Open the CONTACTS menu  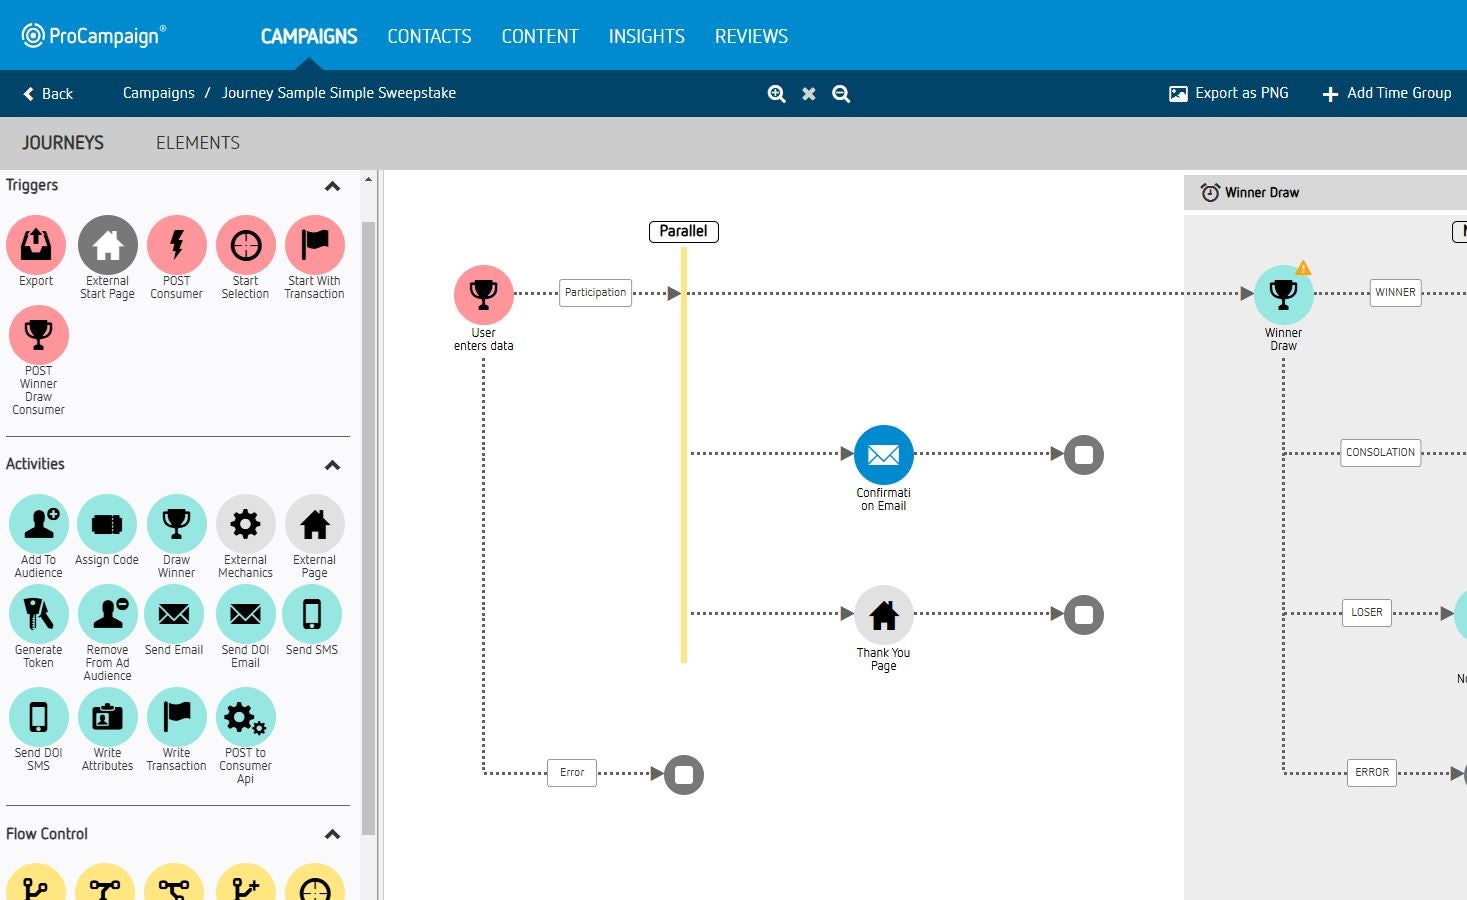pyautogui.click(x=429, y=36)
